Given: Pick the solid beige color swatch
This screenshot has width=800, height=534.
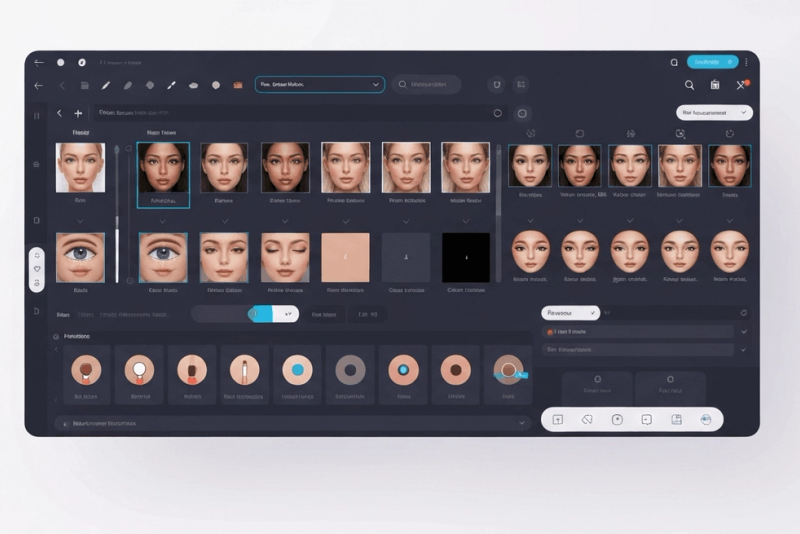Looking at the screenshot, I should click(345, 257).
